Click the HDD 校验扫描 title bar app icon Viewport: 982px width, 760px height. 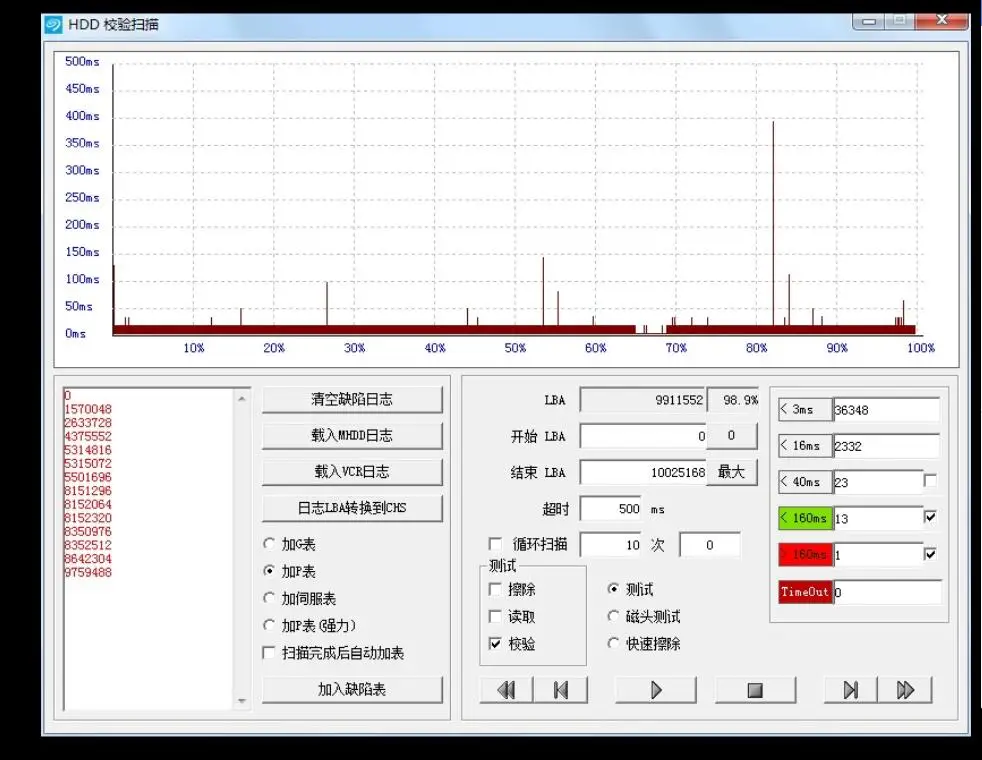(x=54, y=24)
